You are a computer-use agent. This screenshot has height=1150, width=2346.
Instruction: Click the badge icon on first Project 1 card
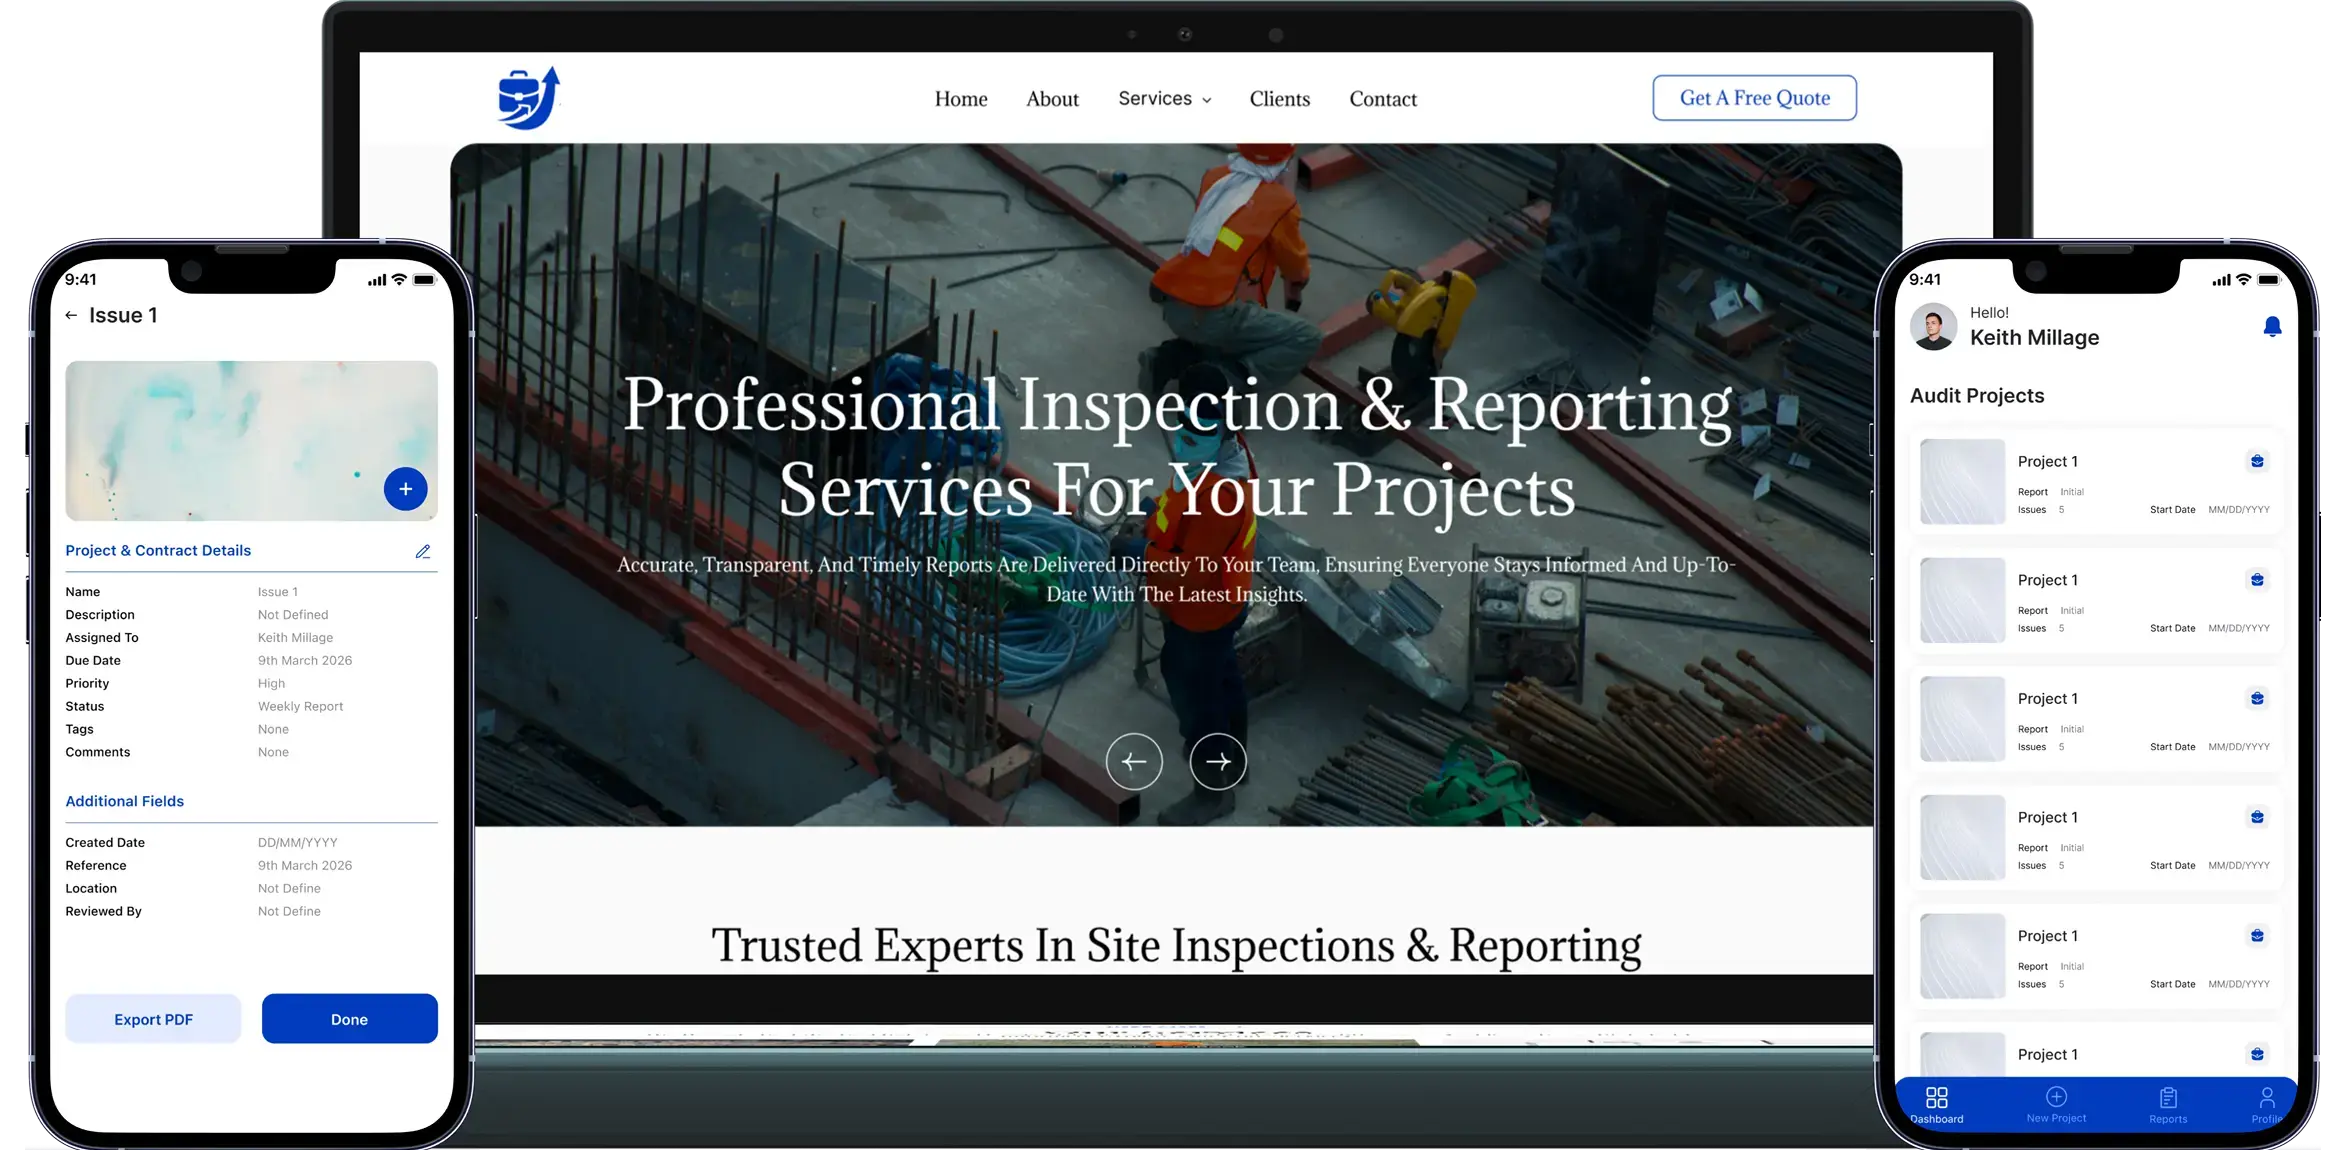click(x=2257, y=461)
